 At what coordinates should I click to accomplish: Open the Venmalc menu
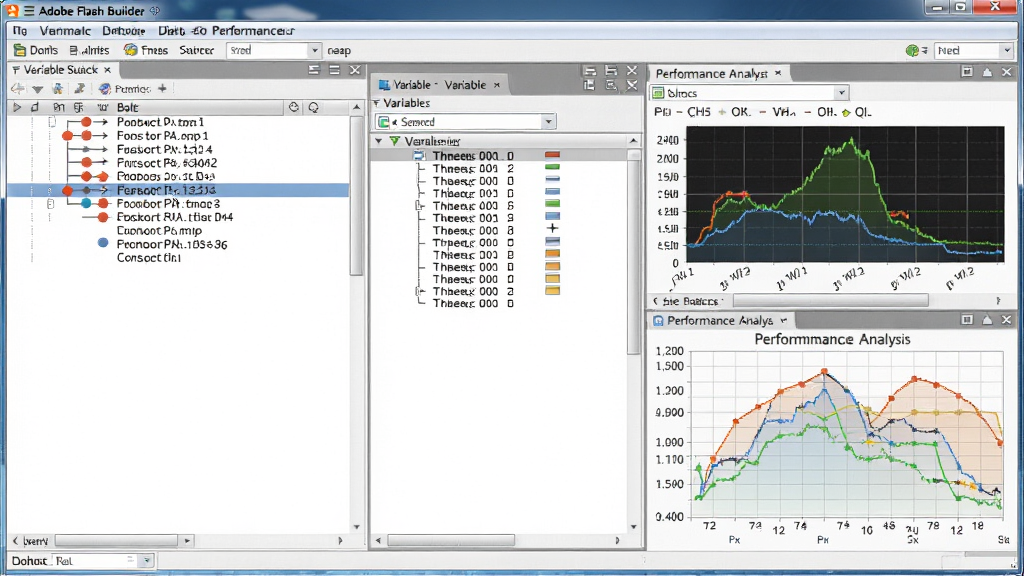(x=65, y=31)
